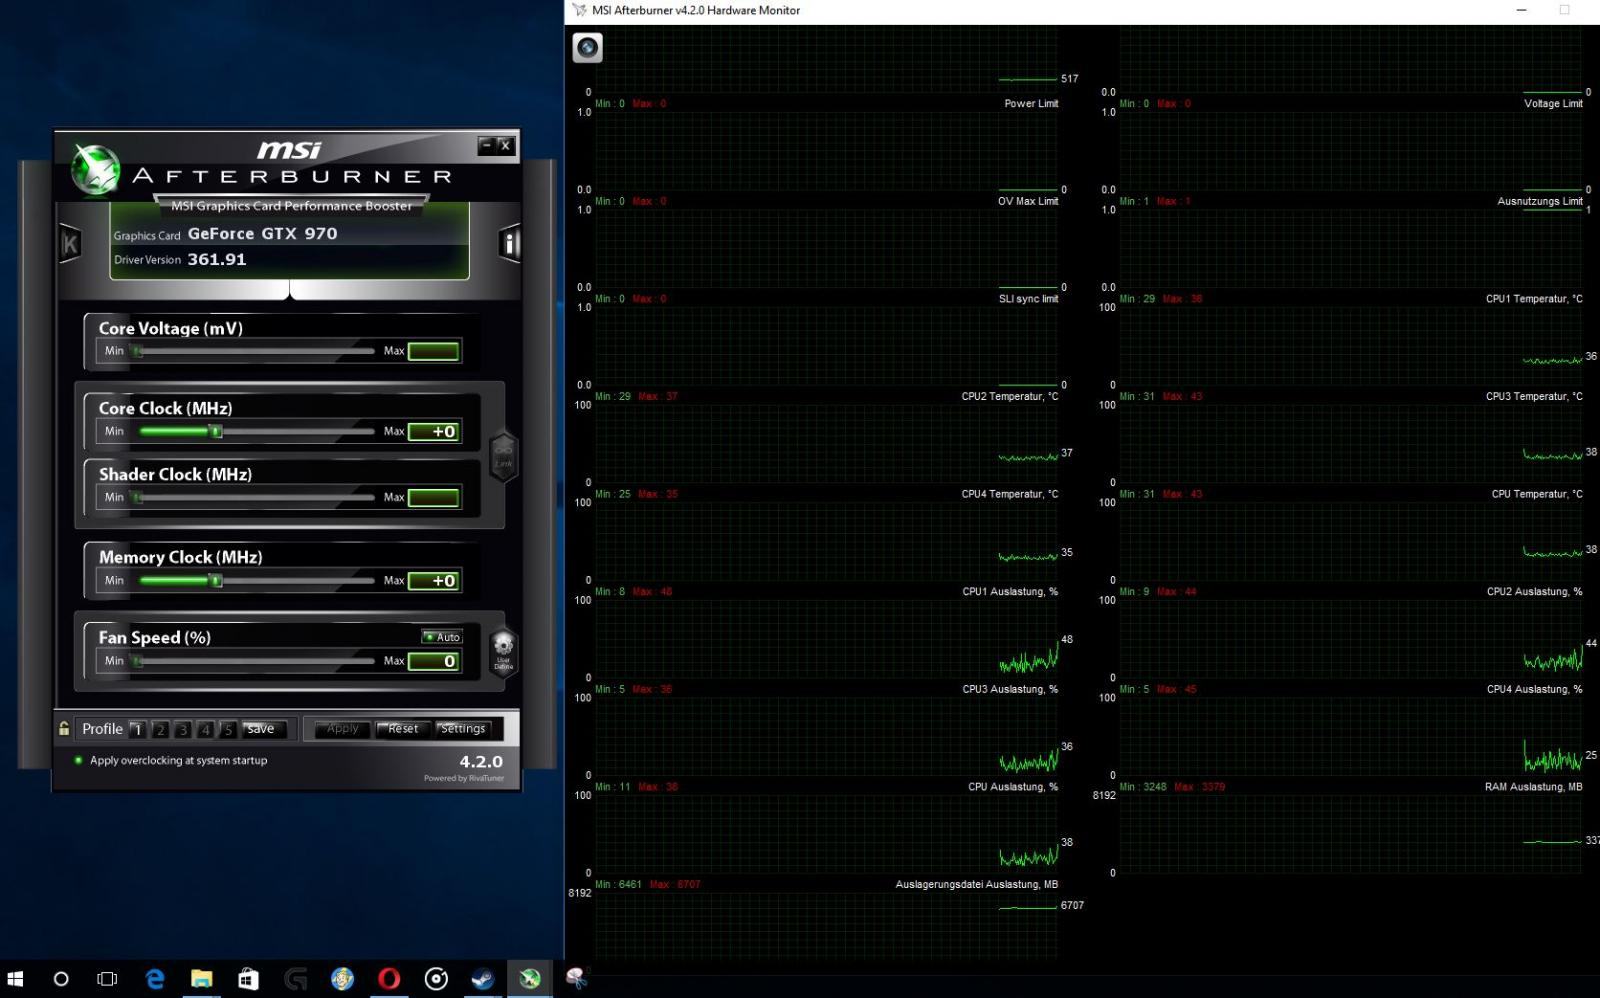Switch to MSI Afterburner taskbar icon

pyautogui.click(x=530, y=979)
